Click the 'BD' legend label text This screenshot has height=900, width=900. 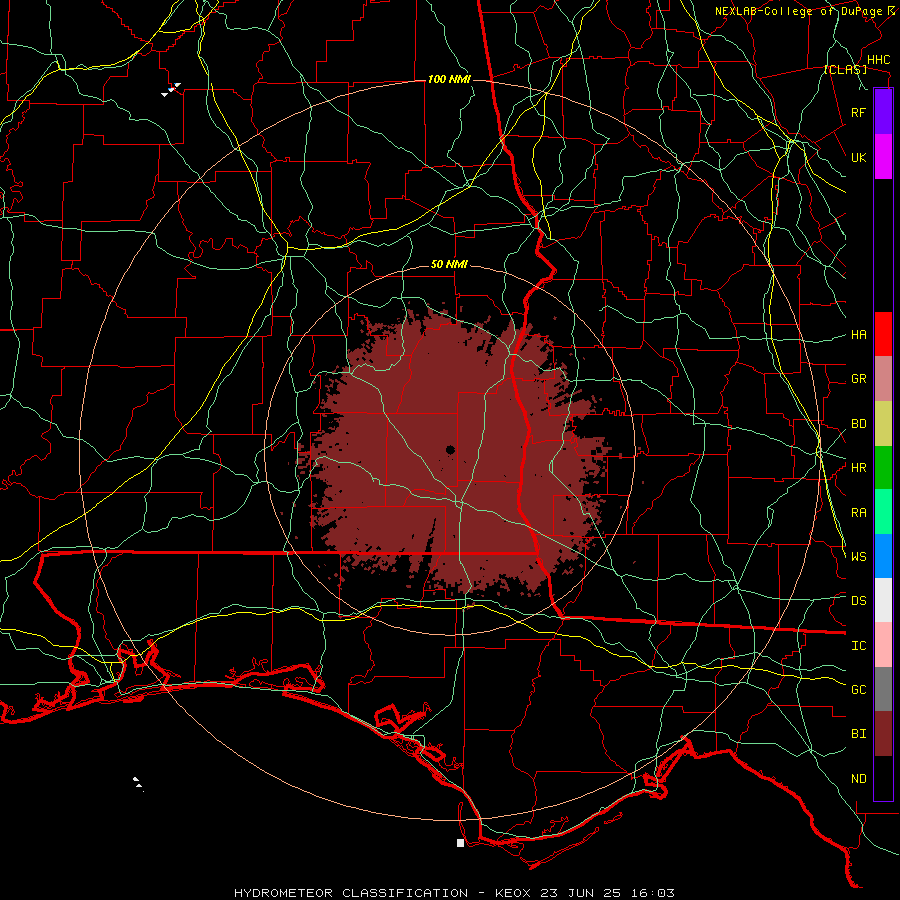(858, 424)
